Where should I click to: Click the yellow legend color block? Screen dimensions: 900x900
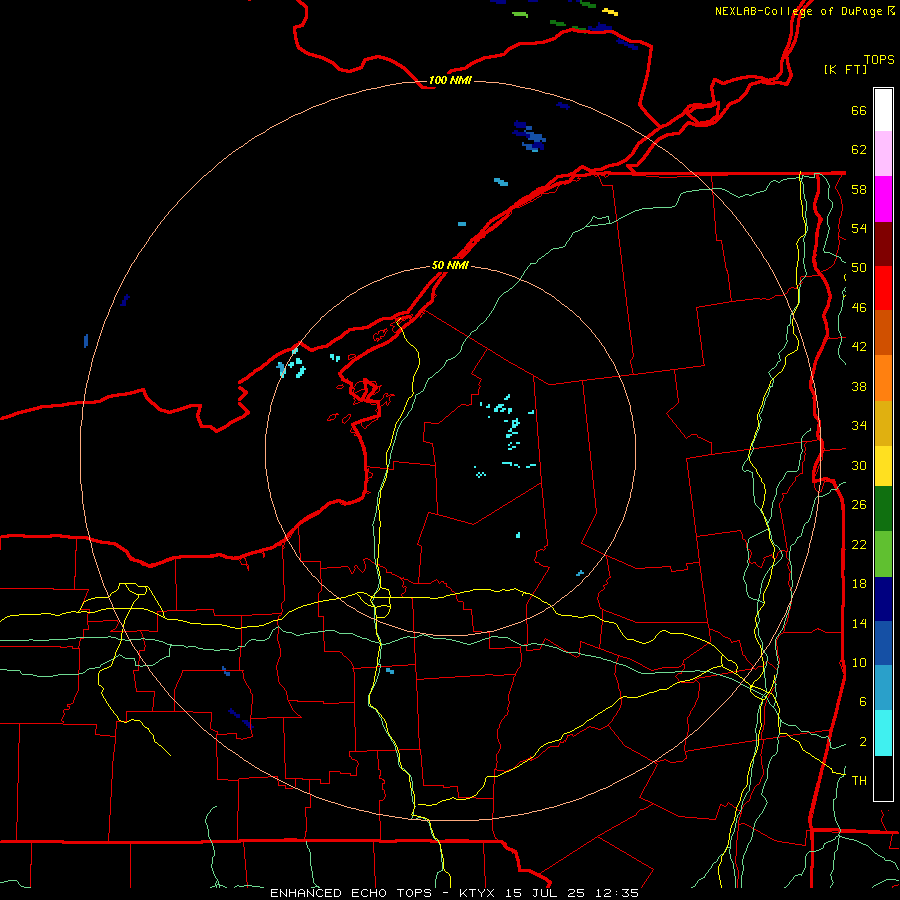883,466
